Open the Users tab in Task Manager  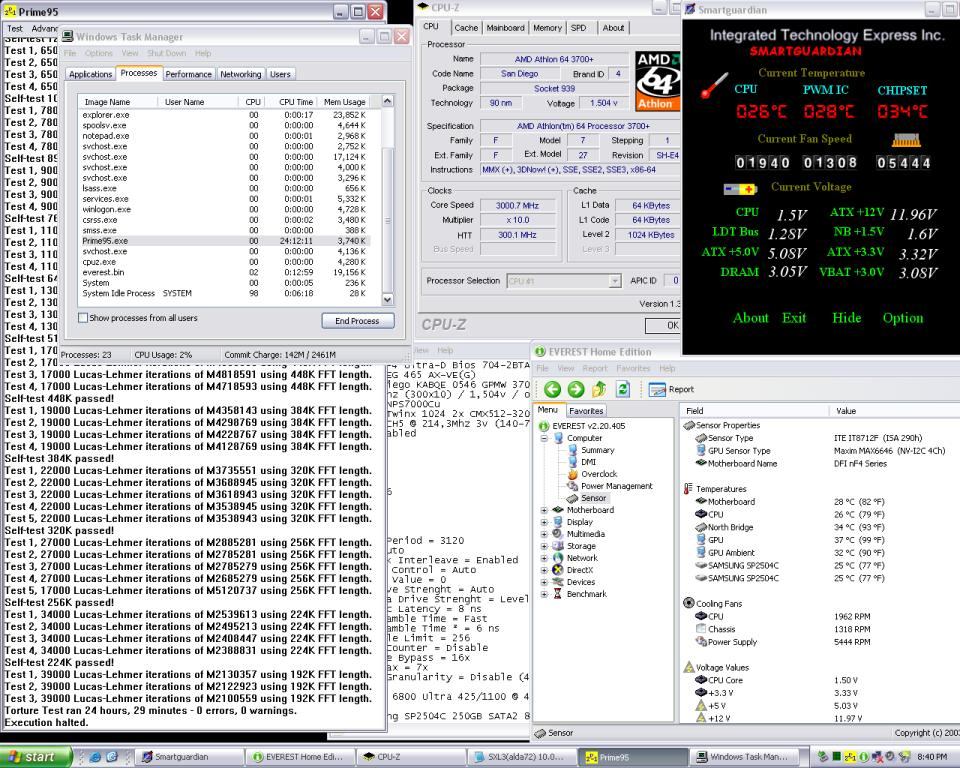[x=280, y=74]
